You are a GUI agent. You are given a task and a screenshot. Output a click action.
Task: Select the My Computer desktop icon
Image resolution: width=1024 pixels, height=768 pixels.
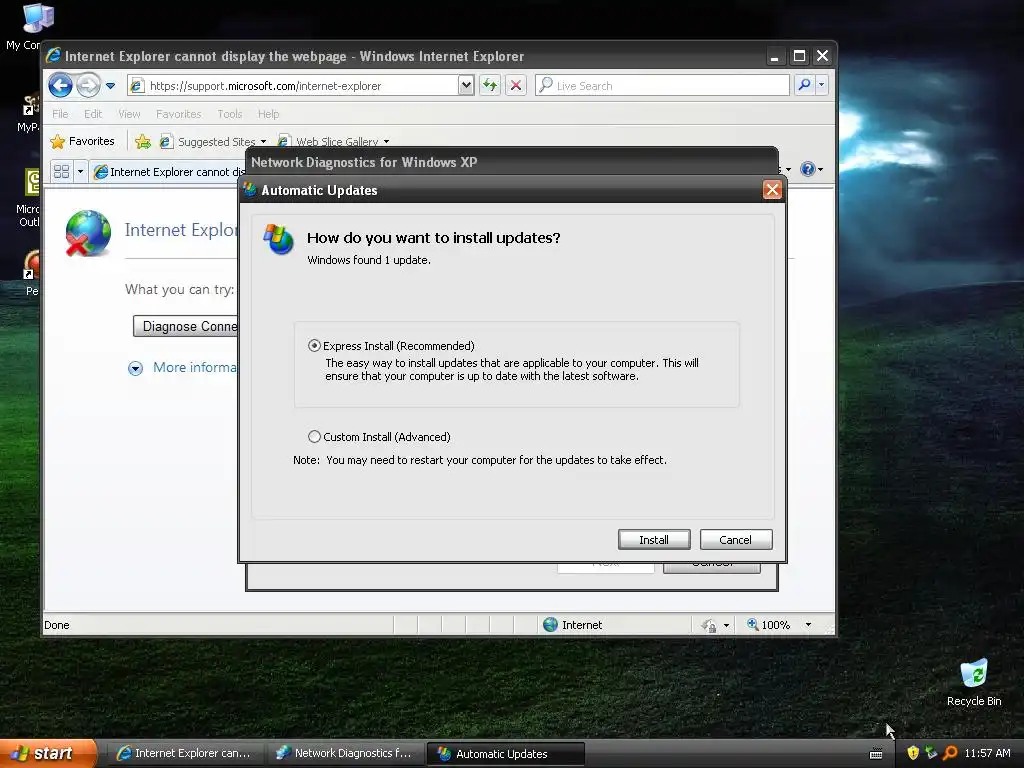(x=25, y=26)
